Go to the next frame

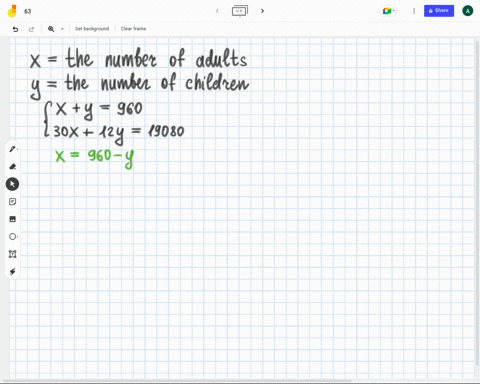pyautogui.click(x=262, y=11)
